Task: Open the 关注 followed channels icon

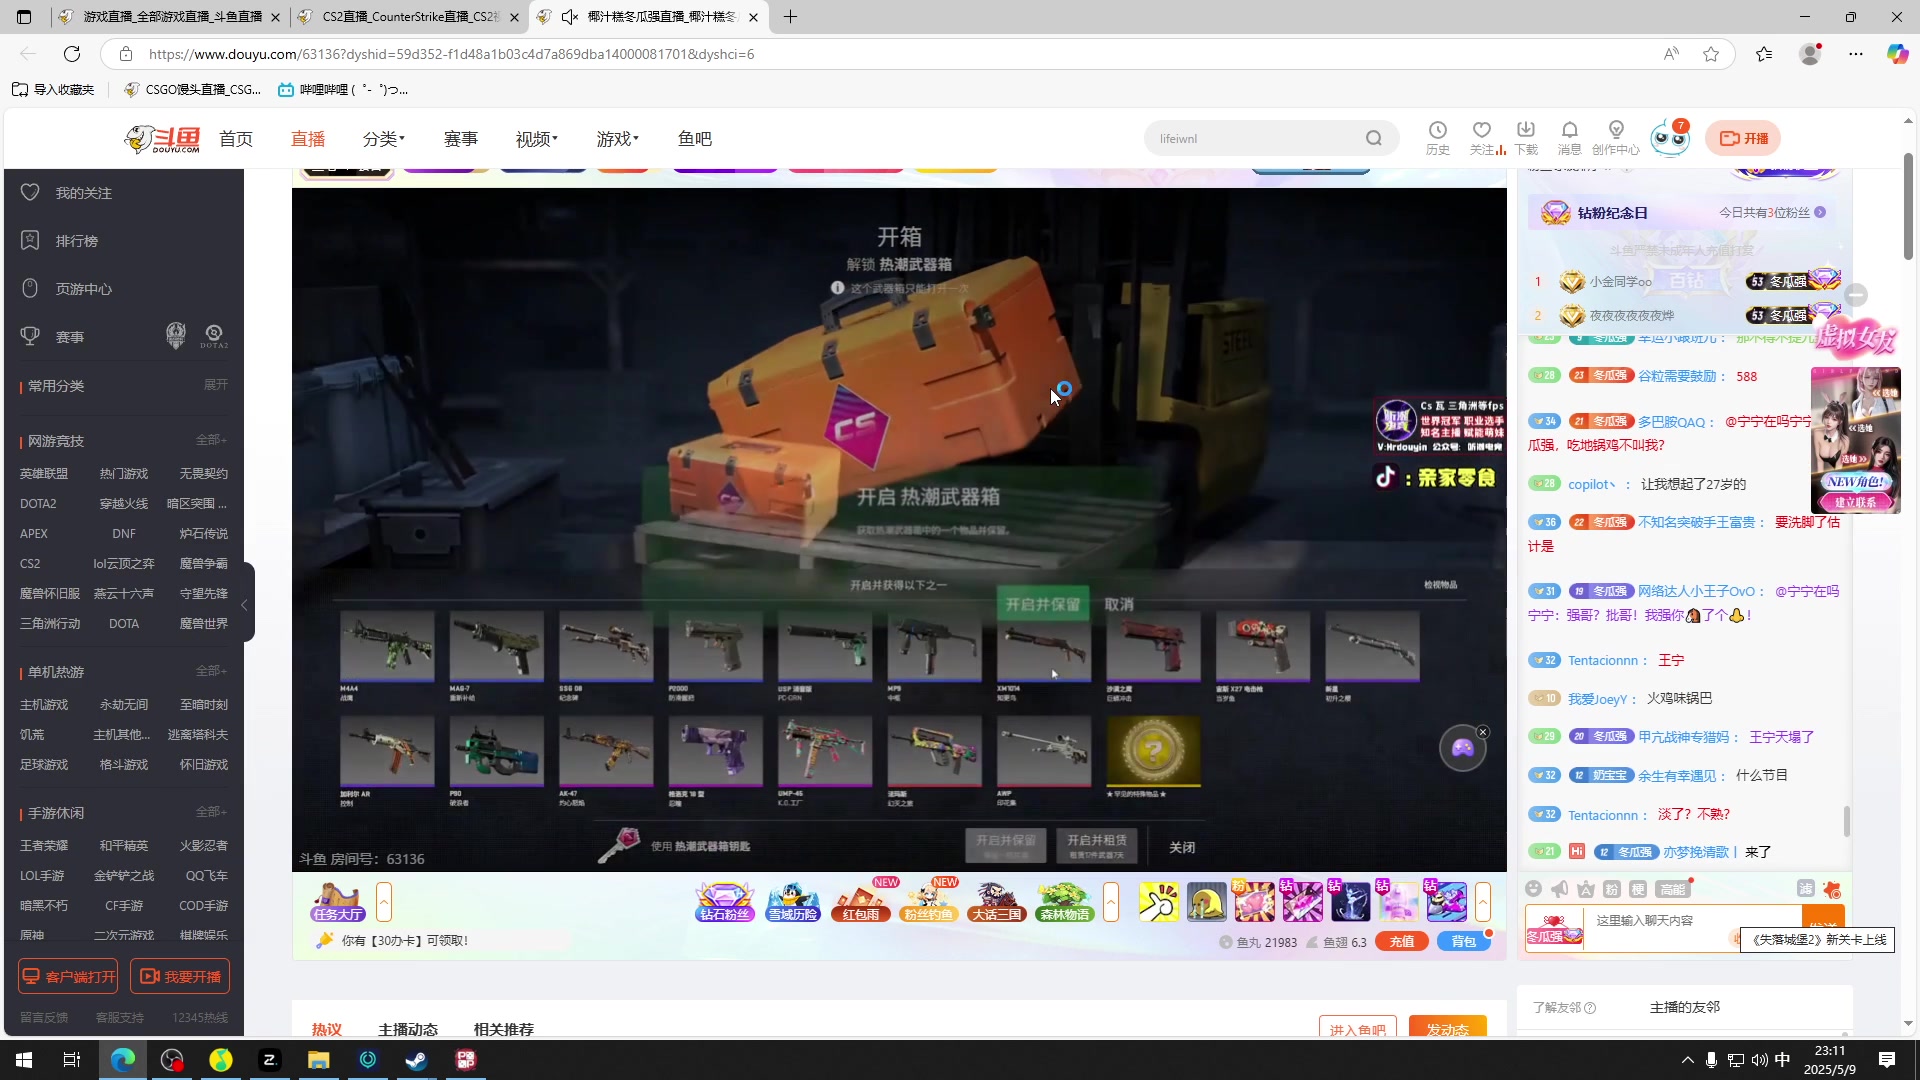Action: [1482, 138]
